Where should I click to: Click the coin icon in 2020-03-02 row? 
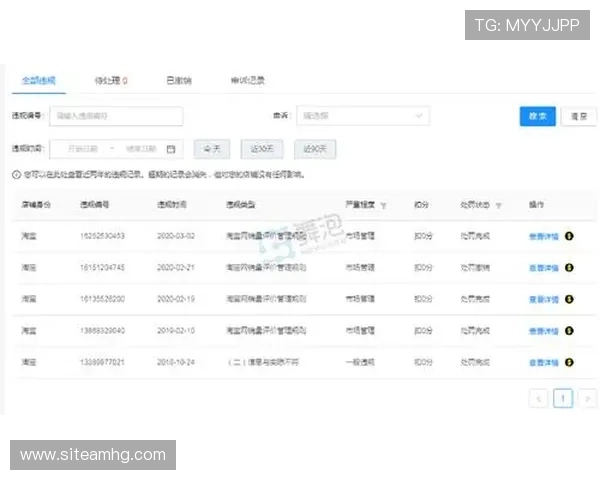click(569, 236)
